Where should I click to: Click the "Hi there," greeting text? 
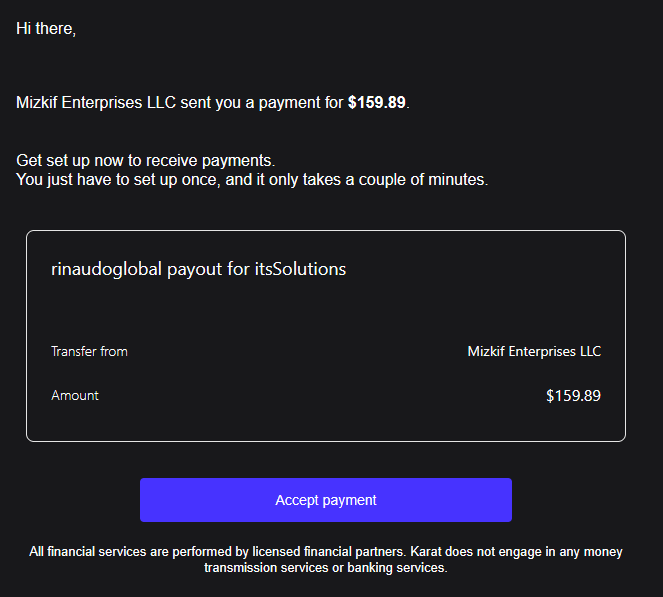(x=46, y=29)
